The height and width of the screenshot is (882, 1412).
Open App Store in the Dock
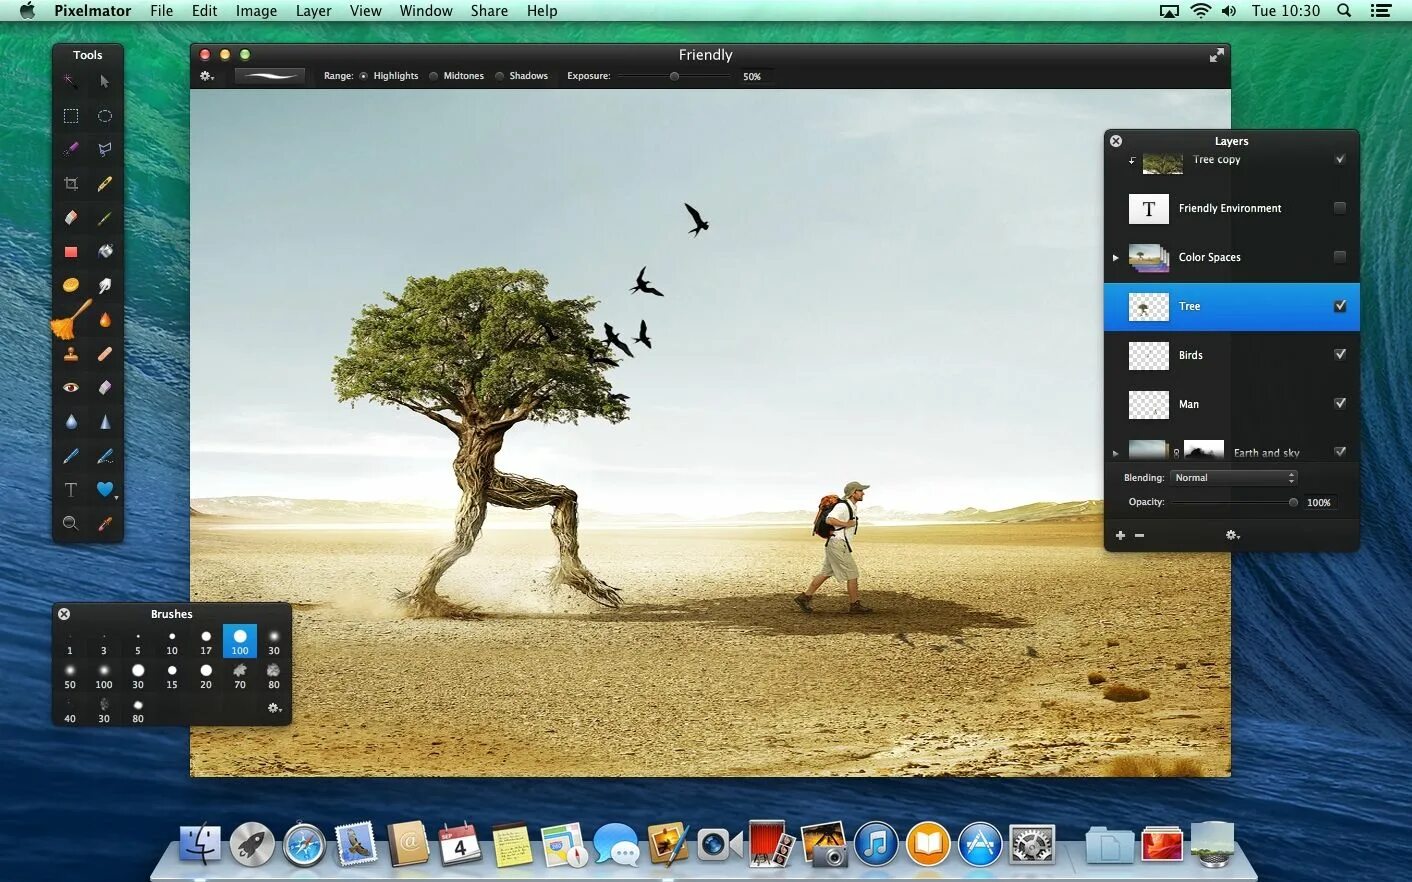coord(980,845)
